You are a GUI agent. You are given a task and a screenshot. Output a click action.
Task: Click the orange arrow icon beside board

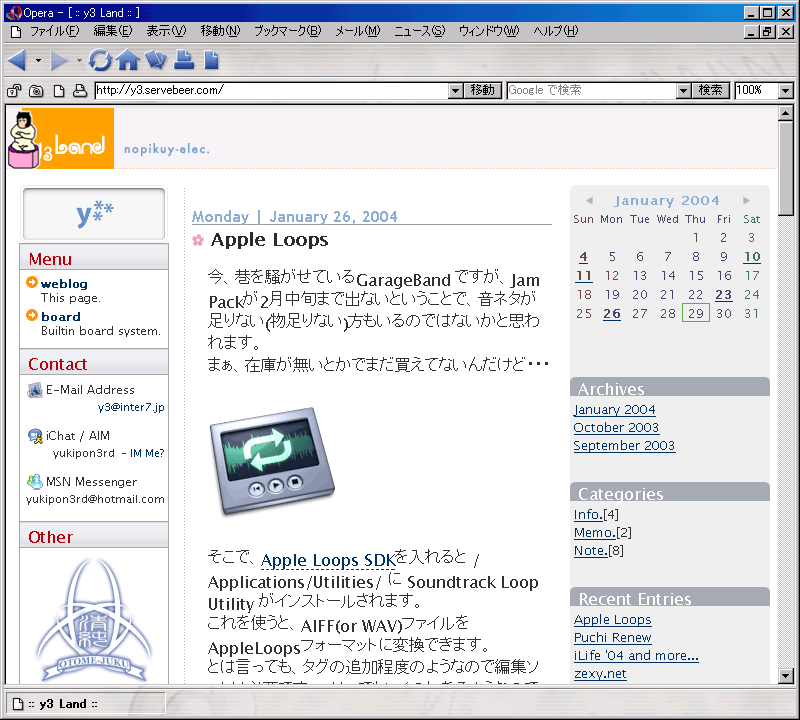click(x=32, y=315)
